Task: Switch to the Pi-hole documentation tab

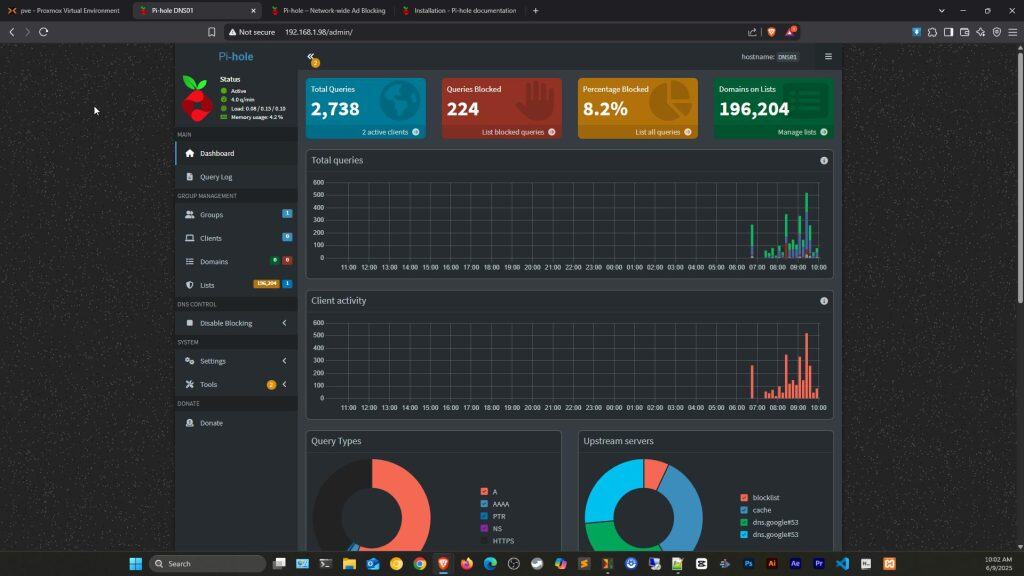Action: pos(460,10)
